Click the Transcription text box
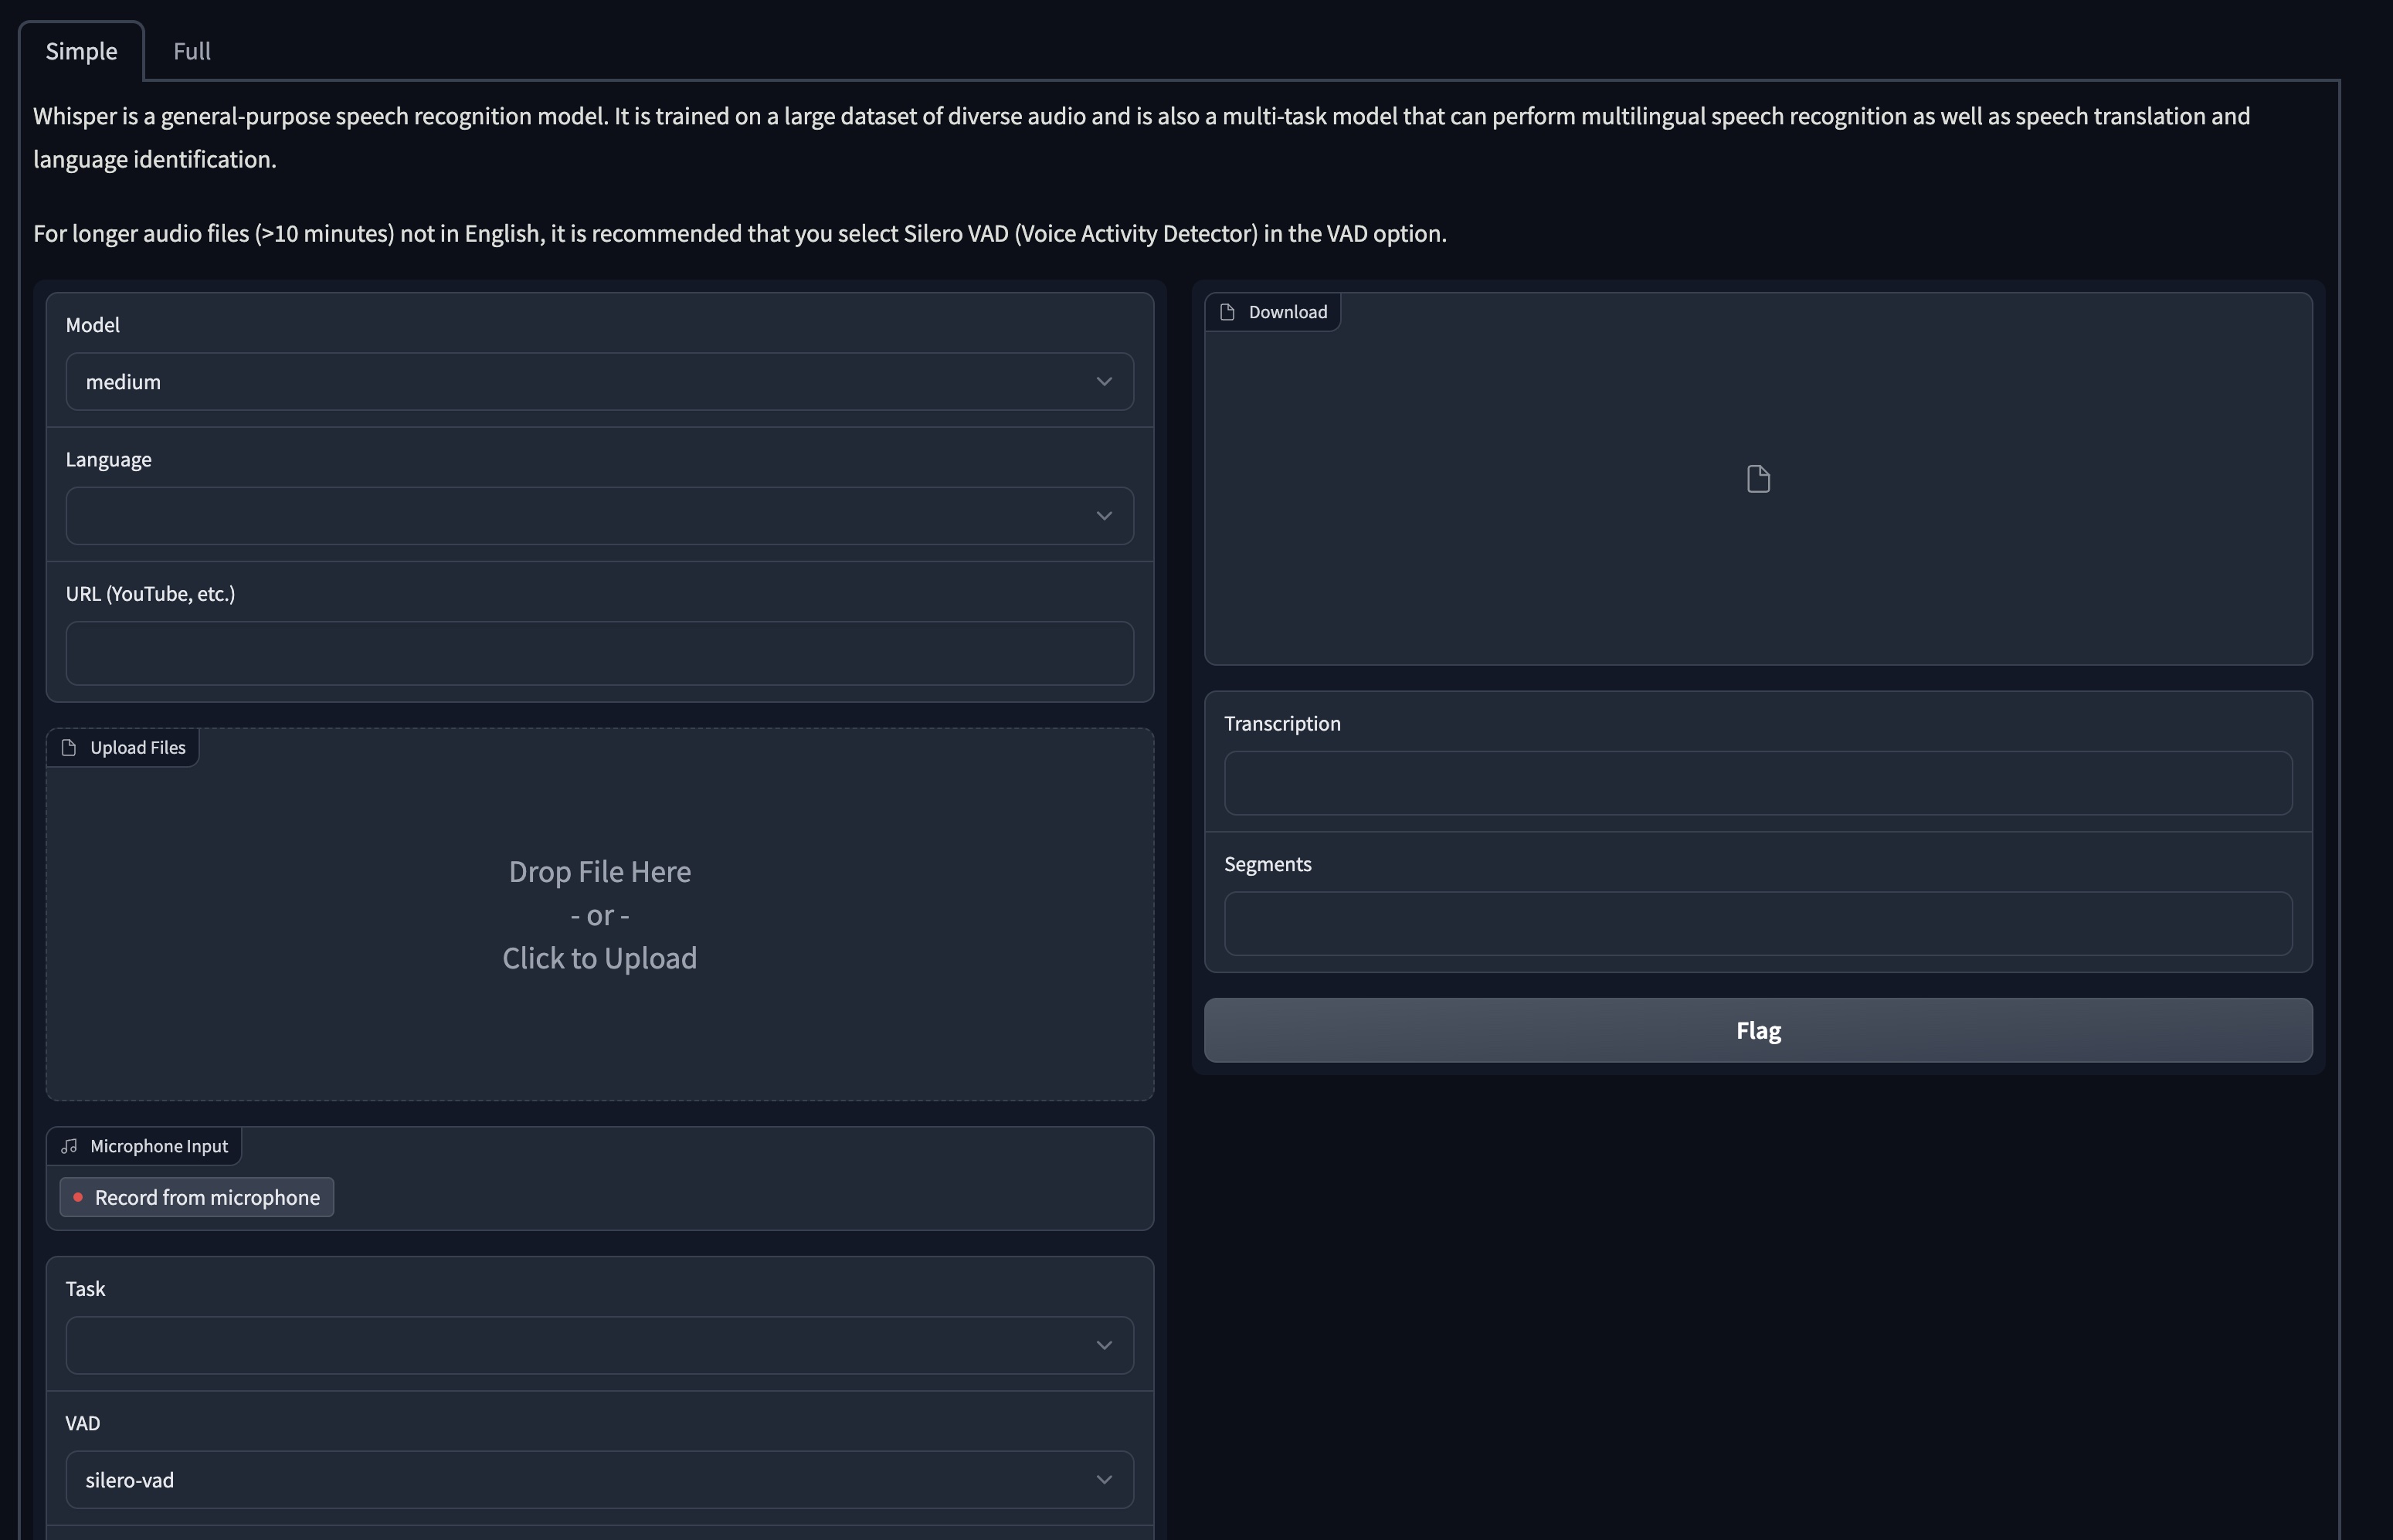The width and height of the screenshot is (2393, 1540). (x=1757, y=783)
